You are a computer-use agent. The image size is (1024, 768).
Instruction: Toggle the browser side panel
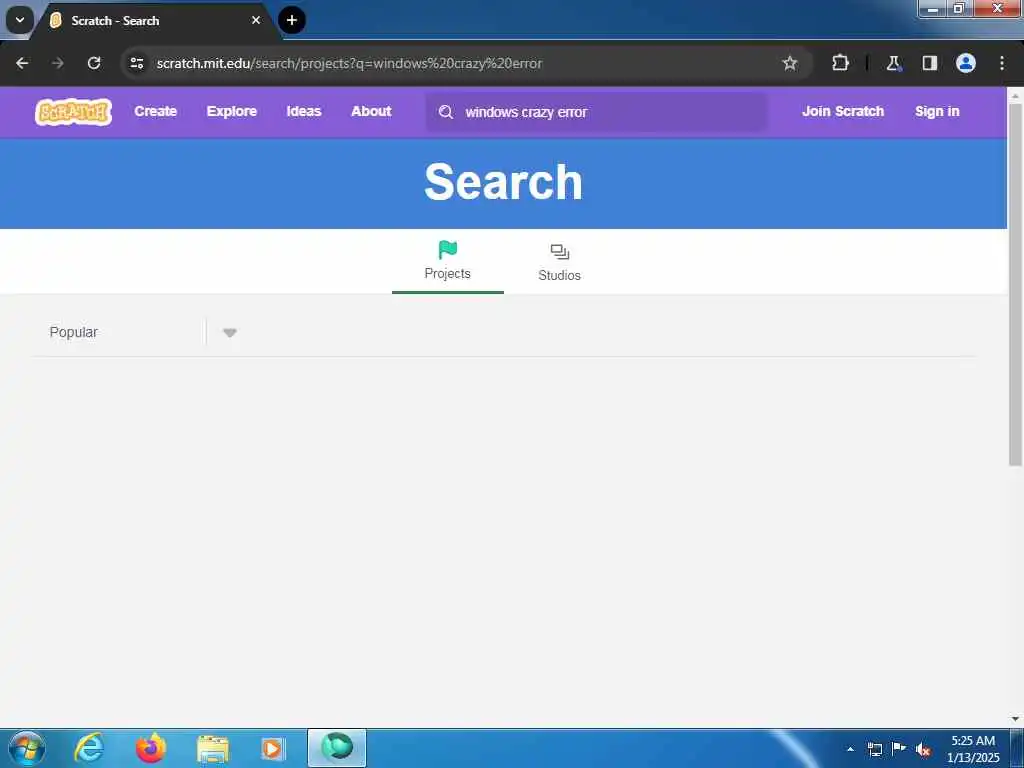click(929, 63)
